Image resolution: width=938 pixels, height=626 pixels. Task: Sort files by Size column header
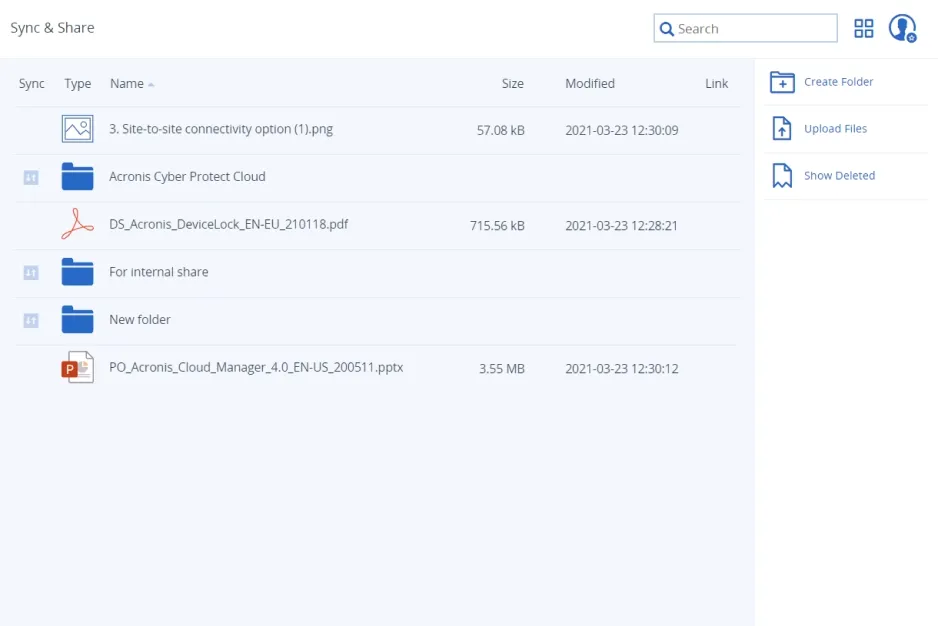(512, 84)
